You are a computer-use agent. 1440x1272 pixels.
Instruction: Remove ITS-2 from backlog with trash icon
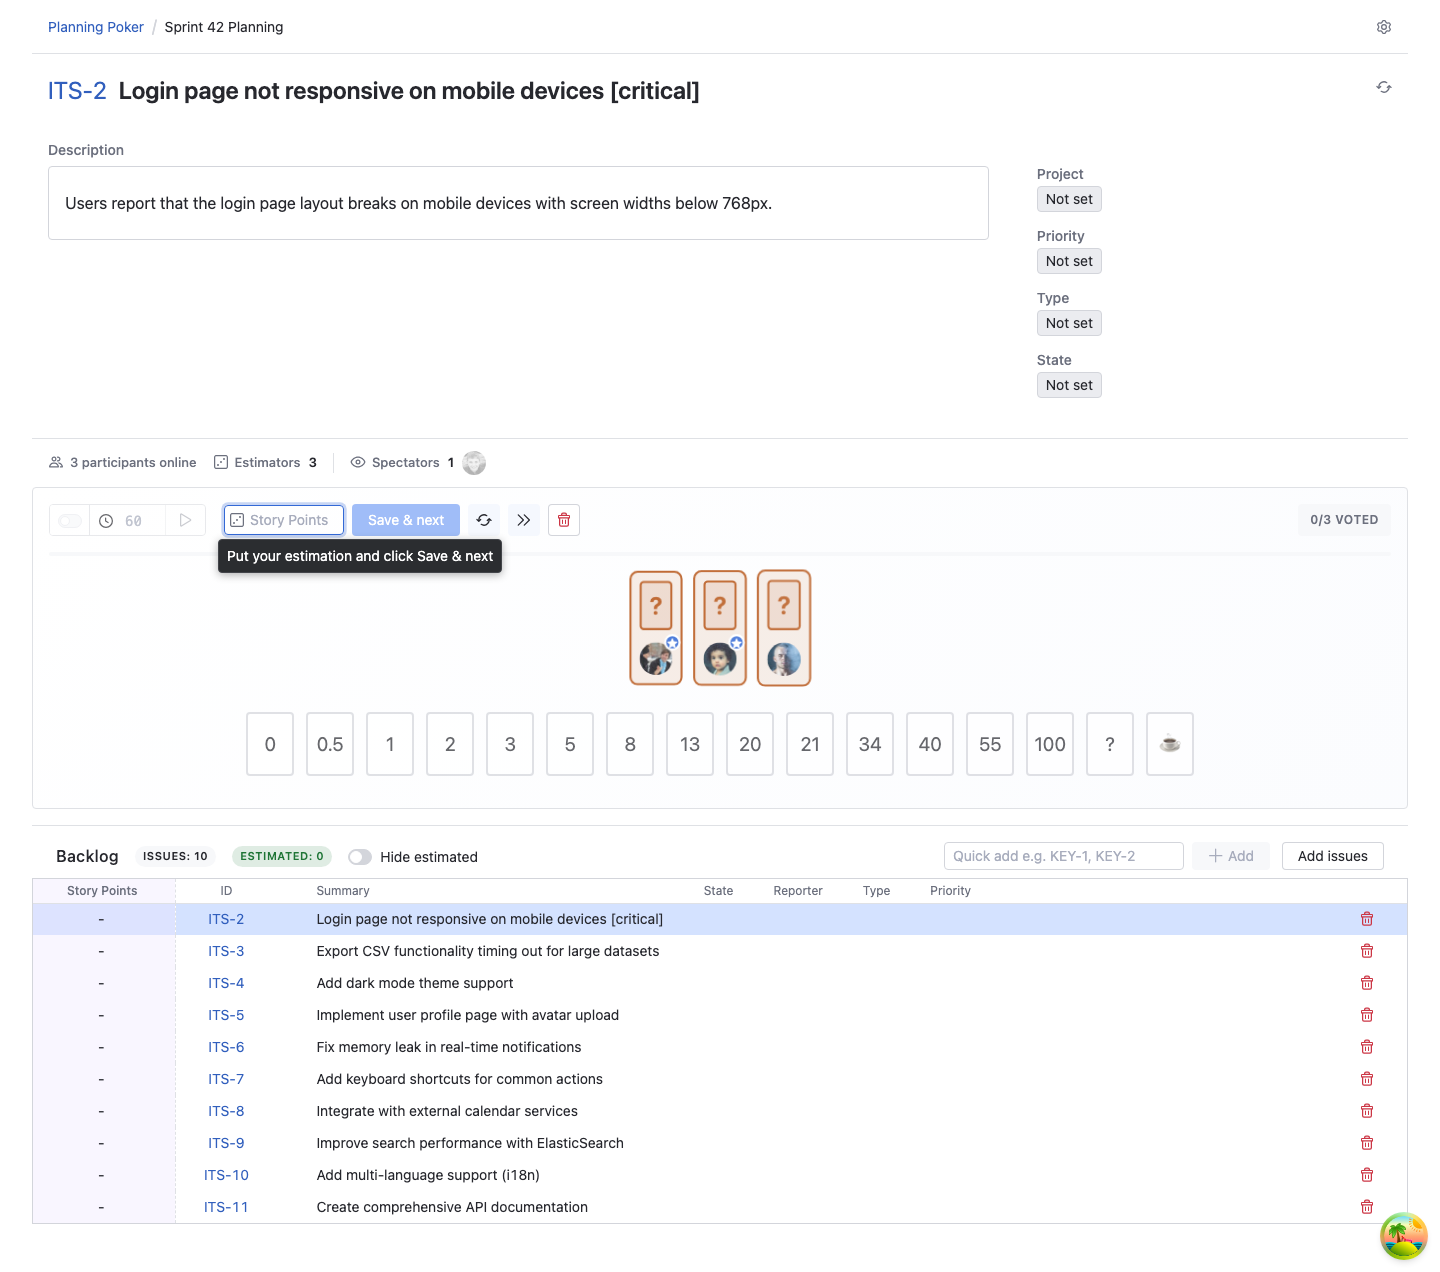(x=1367, y=919)
